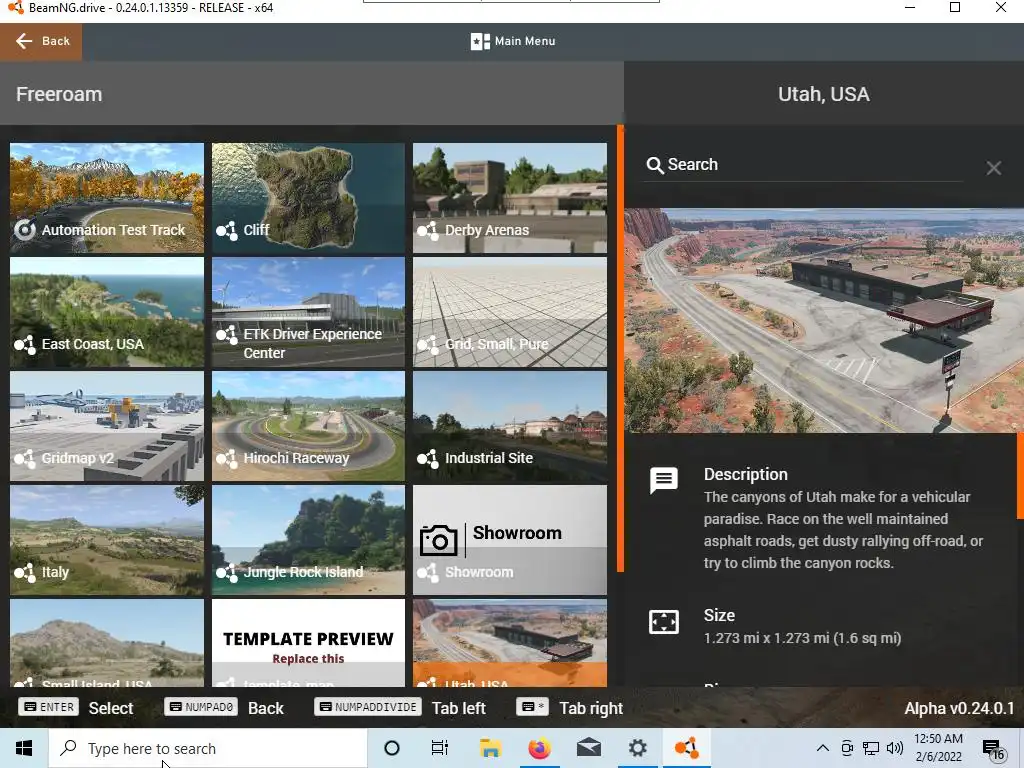Click the network tray icon
This screenshot has width=1024, height=768.
[x=871, y=748]
